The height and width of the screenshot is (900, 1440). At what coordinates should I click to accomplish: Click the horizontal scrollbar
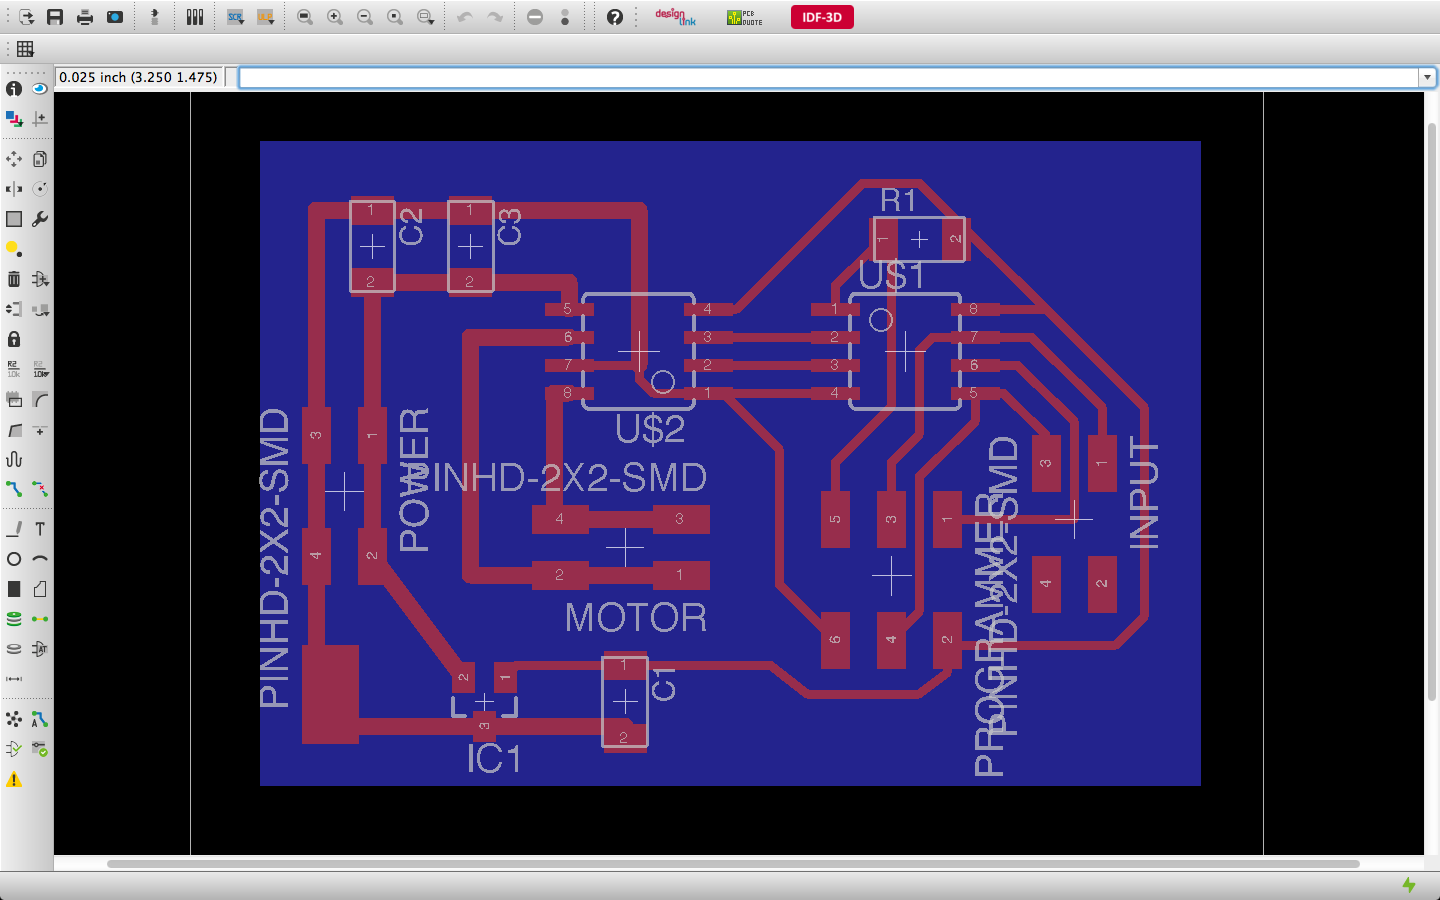(733, 864)
